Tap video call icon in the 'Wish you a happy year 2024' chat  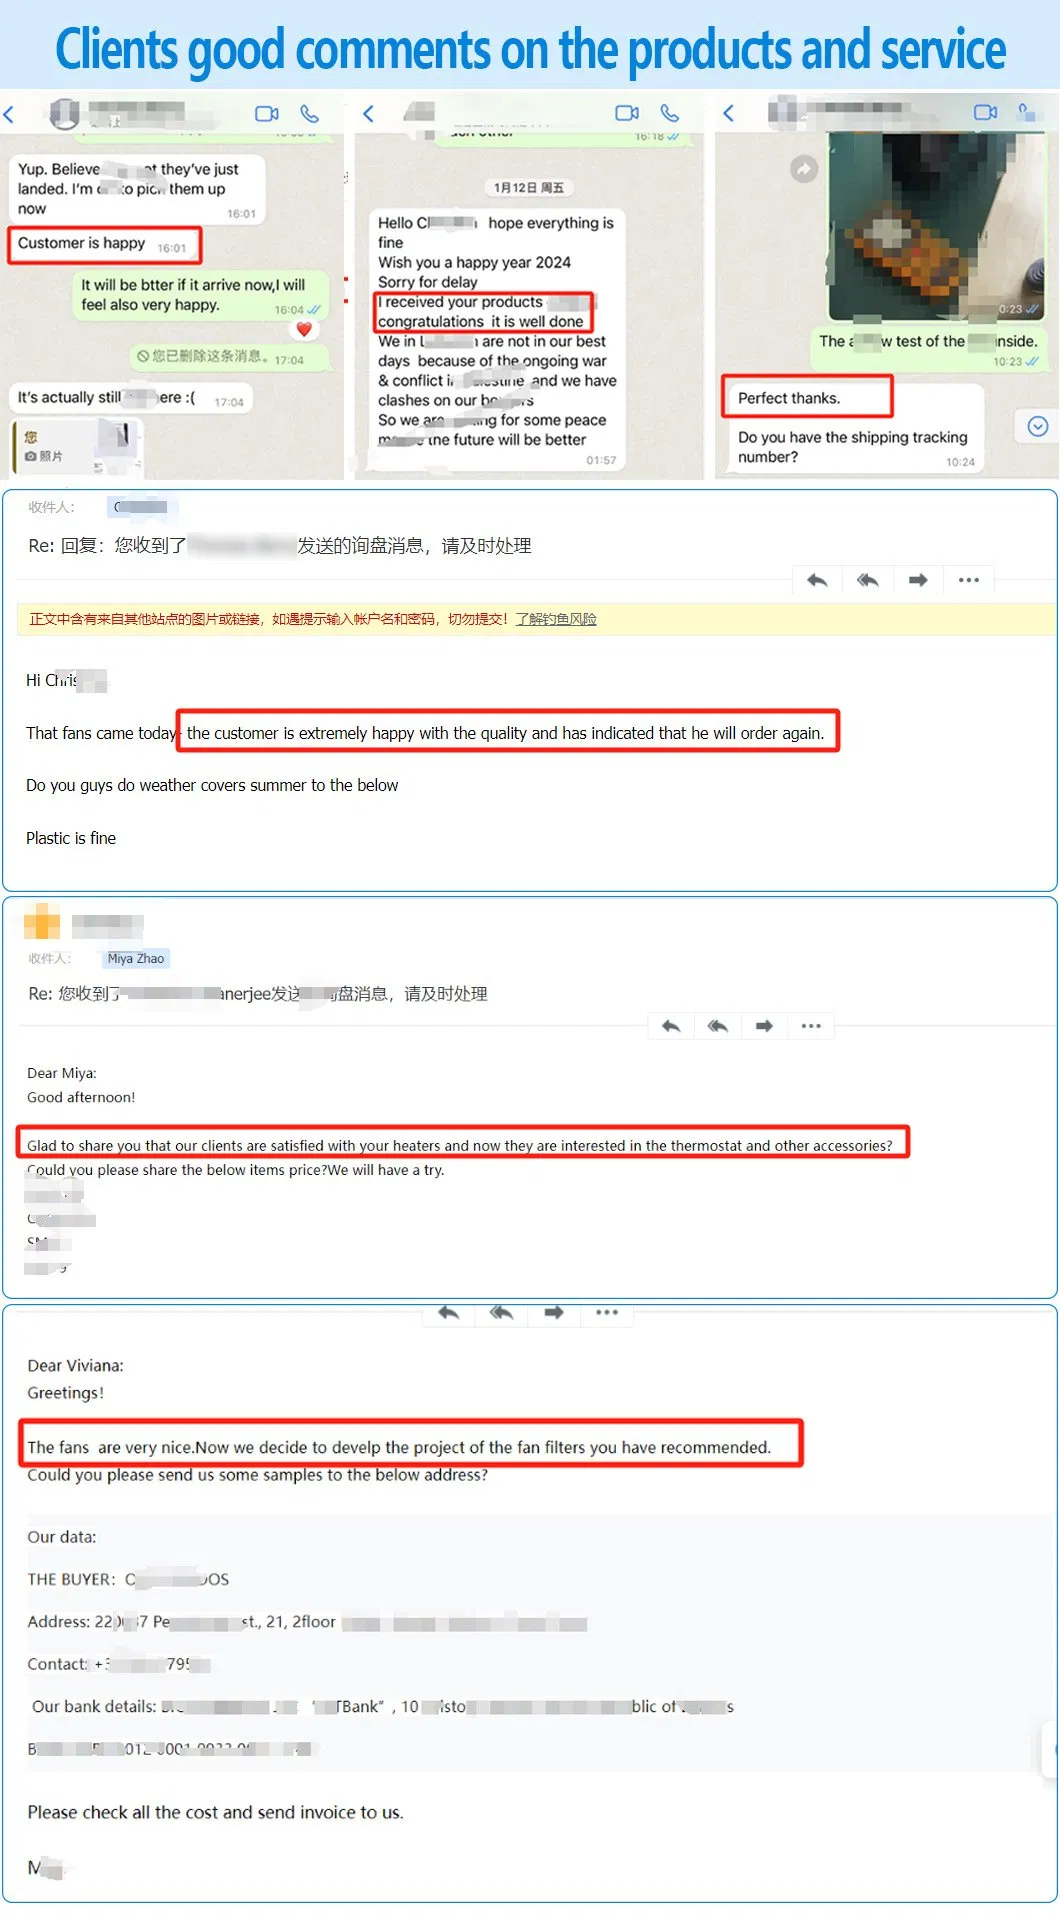[x=627, y=113]
